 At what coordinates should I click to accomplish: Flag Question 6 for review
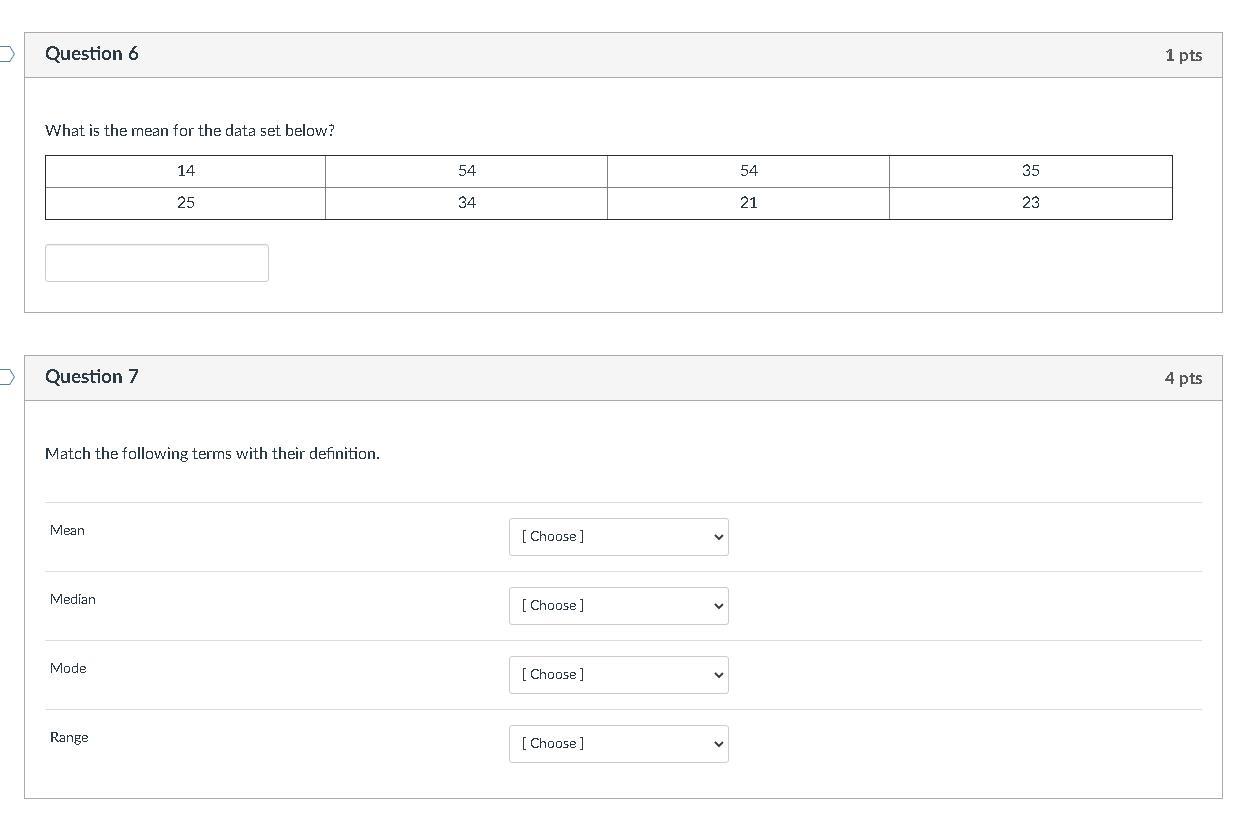click(6, 54)
